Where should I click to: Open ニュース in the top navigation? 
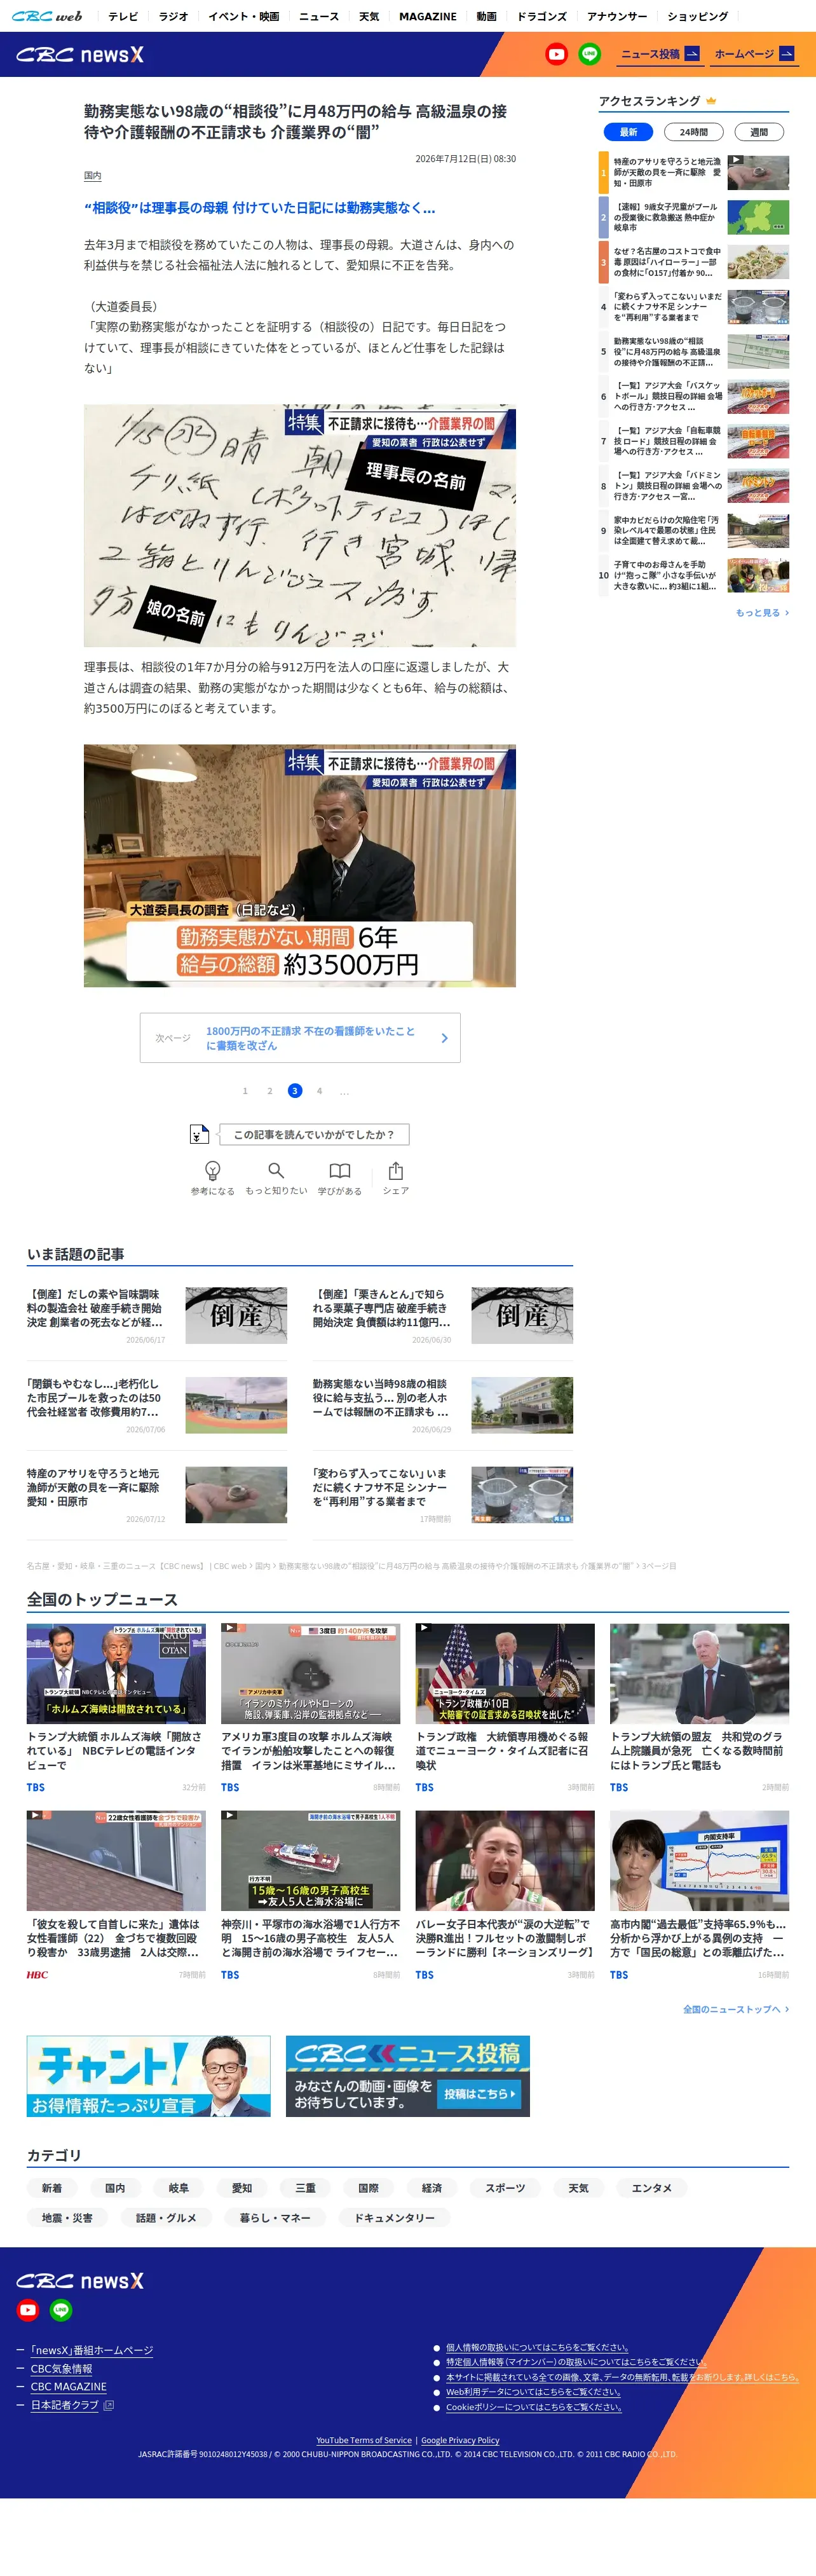[319, 16]
